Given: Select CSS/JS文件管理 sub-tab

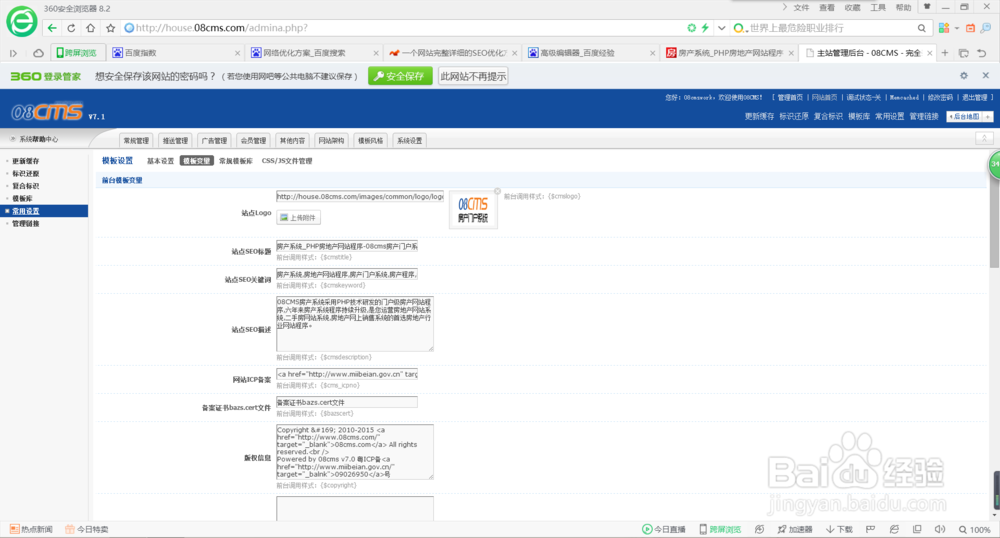Looking at the screenshot, I should coord(287,161).
